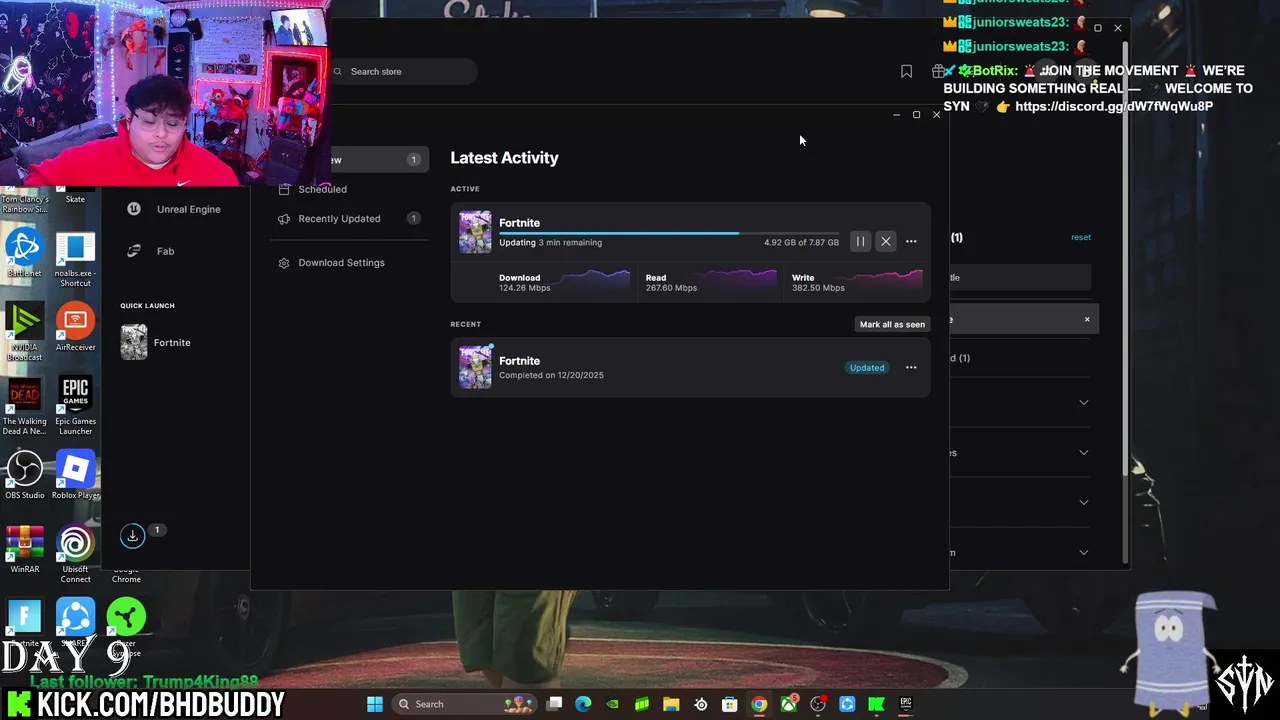The width and height of the screenshot is (1280, 720).
Task: Open Unreal Engine in launcher sidebar
Action: [x=188, y=209]
